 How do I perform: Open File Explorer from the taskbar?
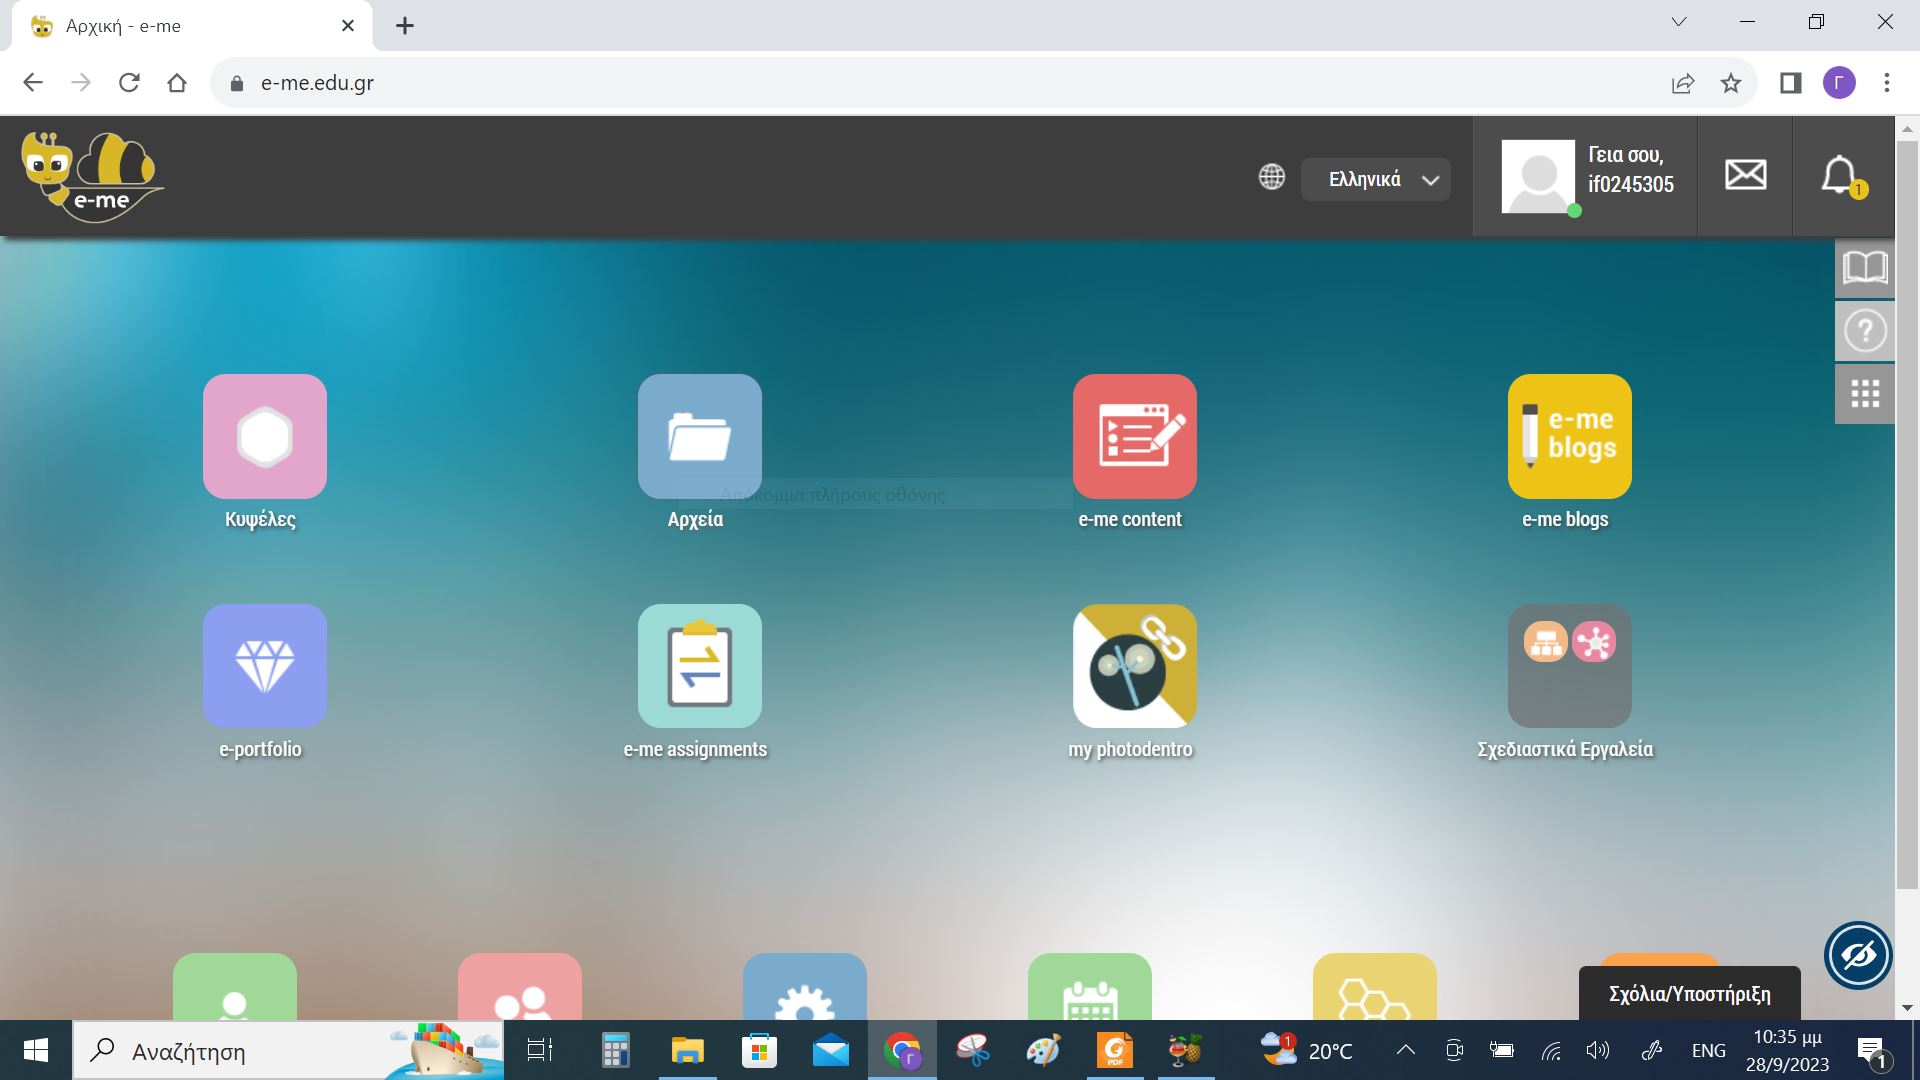coord(687,1050)
